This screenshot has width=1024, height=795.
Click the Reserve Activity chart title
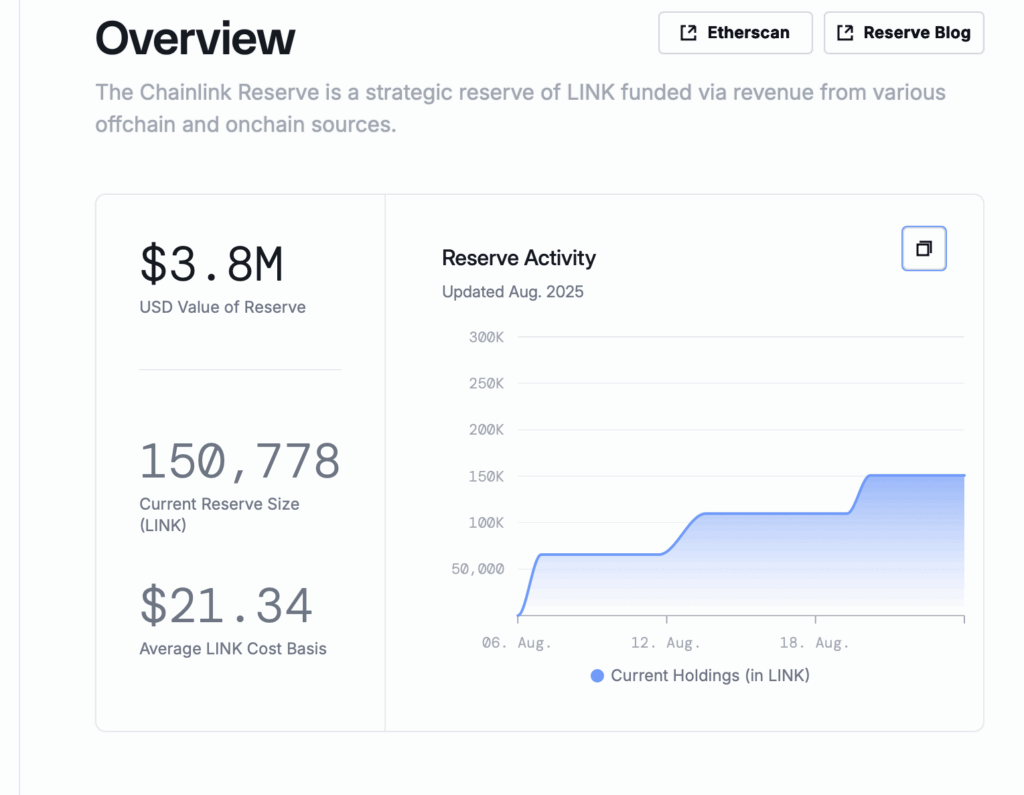519,258
